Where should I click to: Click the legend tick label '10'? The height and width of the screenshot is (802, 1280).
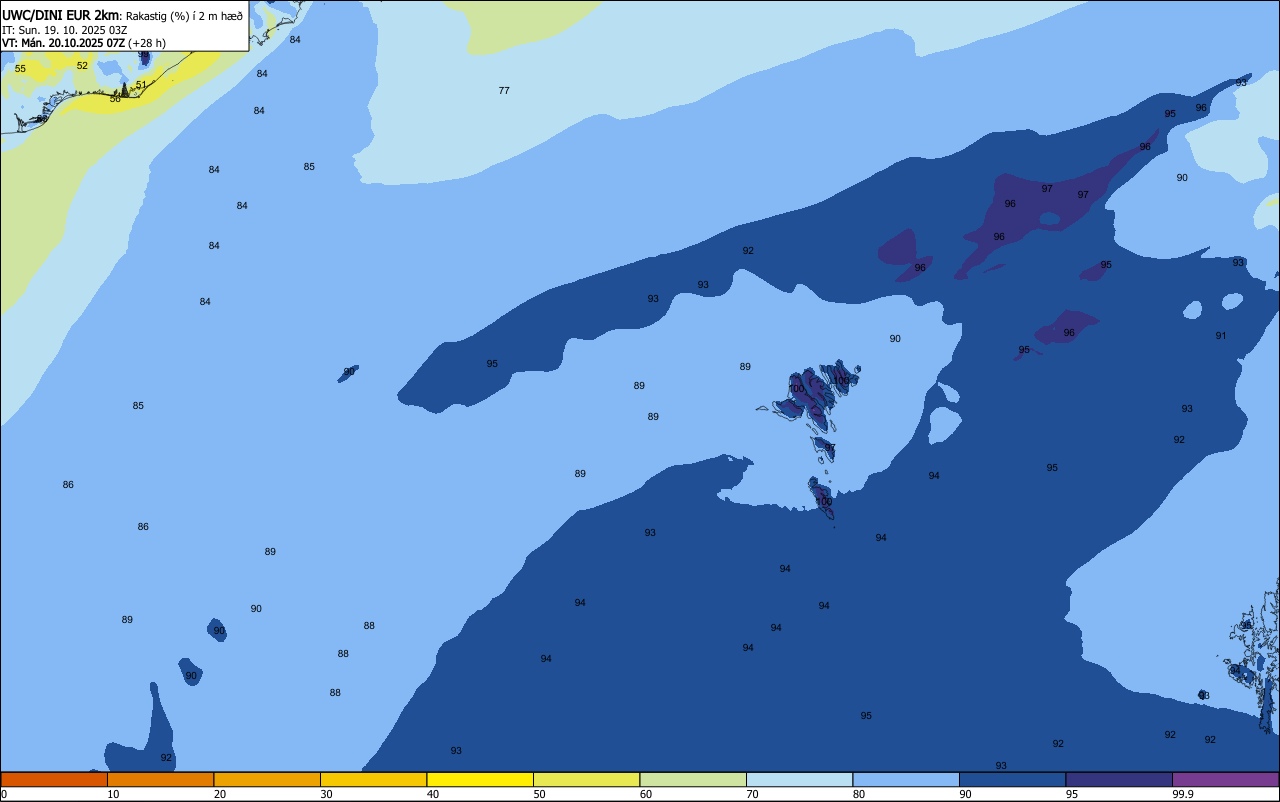tap(113, 794)
